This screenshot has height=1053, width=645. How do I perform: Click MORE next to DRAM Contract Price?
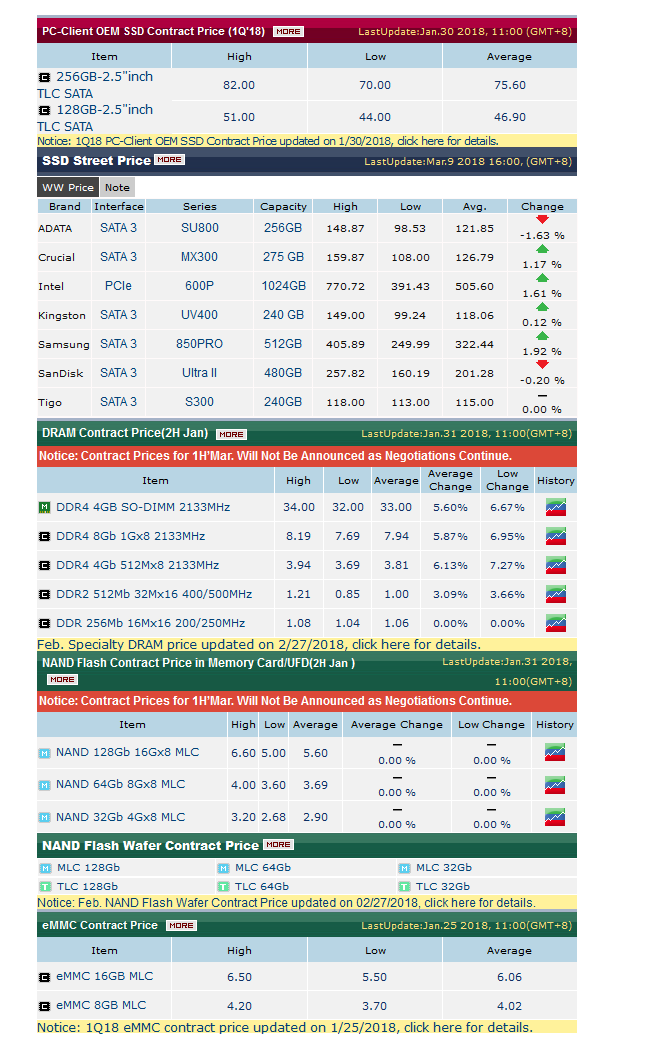tap(231, 434)
